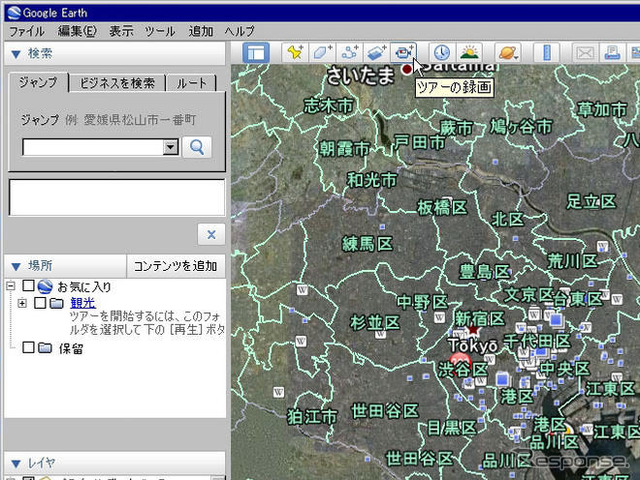Click the 狛江市 map label
640x480 pixels.
pos(312,417)
